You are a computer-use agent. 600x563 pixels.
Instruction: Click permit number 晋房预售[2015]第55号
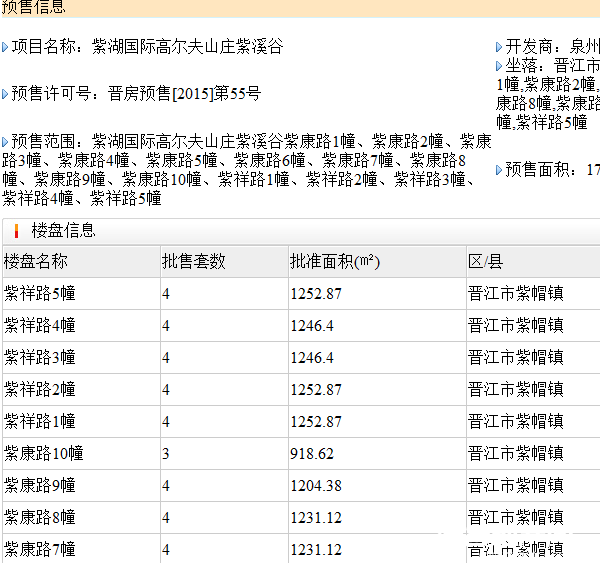(x=184, y=94)
